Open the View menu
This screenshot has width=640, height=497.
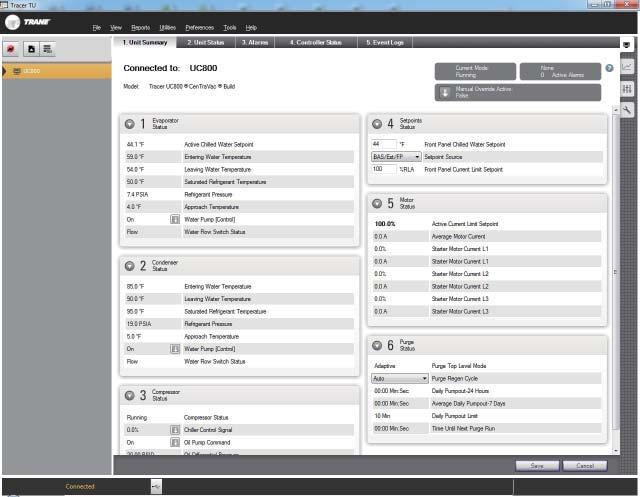coord(116,28)
